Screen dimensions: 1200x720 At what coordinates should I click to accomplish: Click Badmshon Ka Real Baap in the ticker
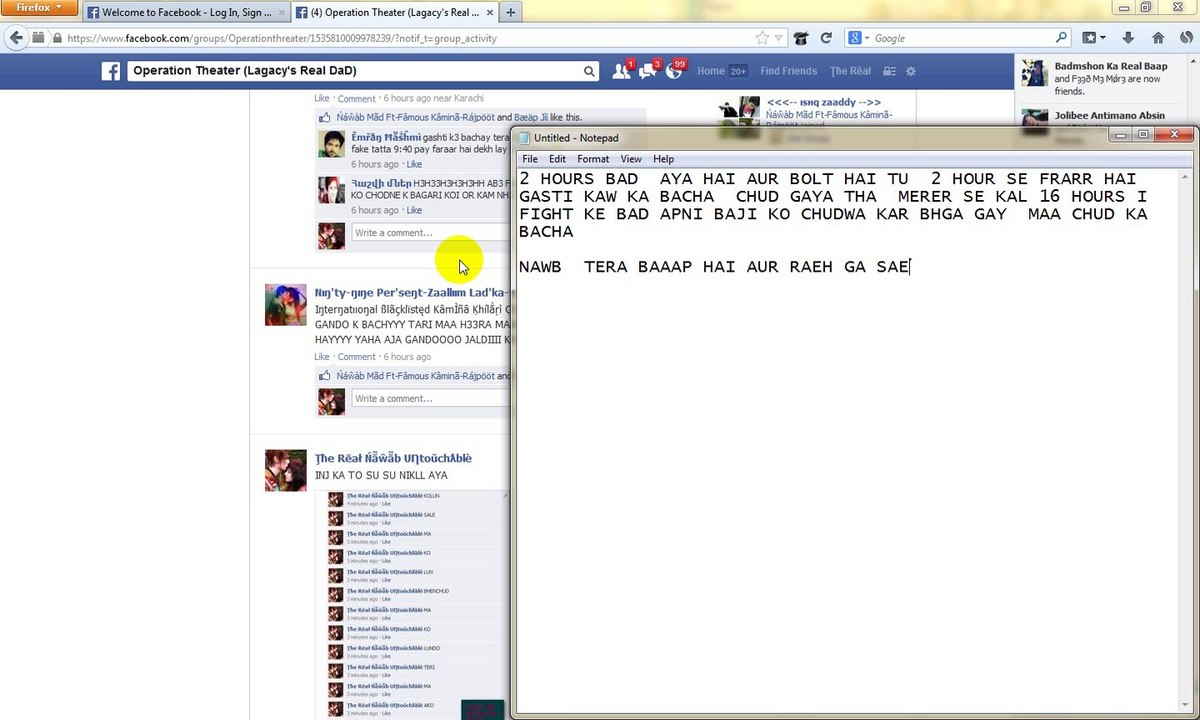click(x=1111, y=66)
